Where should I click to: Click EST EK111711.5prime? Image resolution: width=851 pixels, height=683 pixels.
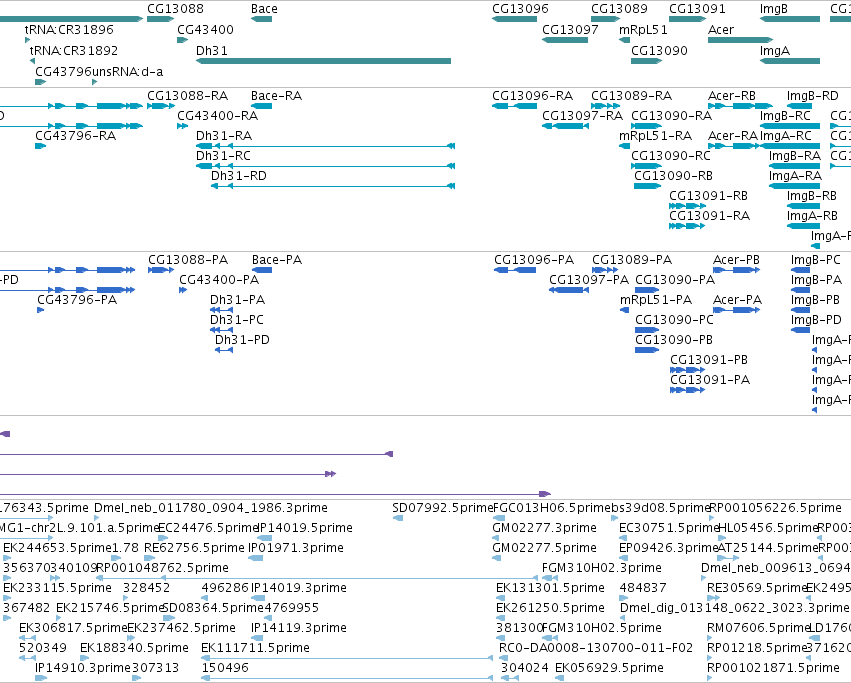click(x=256, y=648)
